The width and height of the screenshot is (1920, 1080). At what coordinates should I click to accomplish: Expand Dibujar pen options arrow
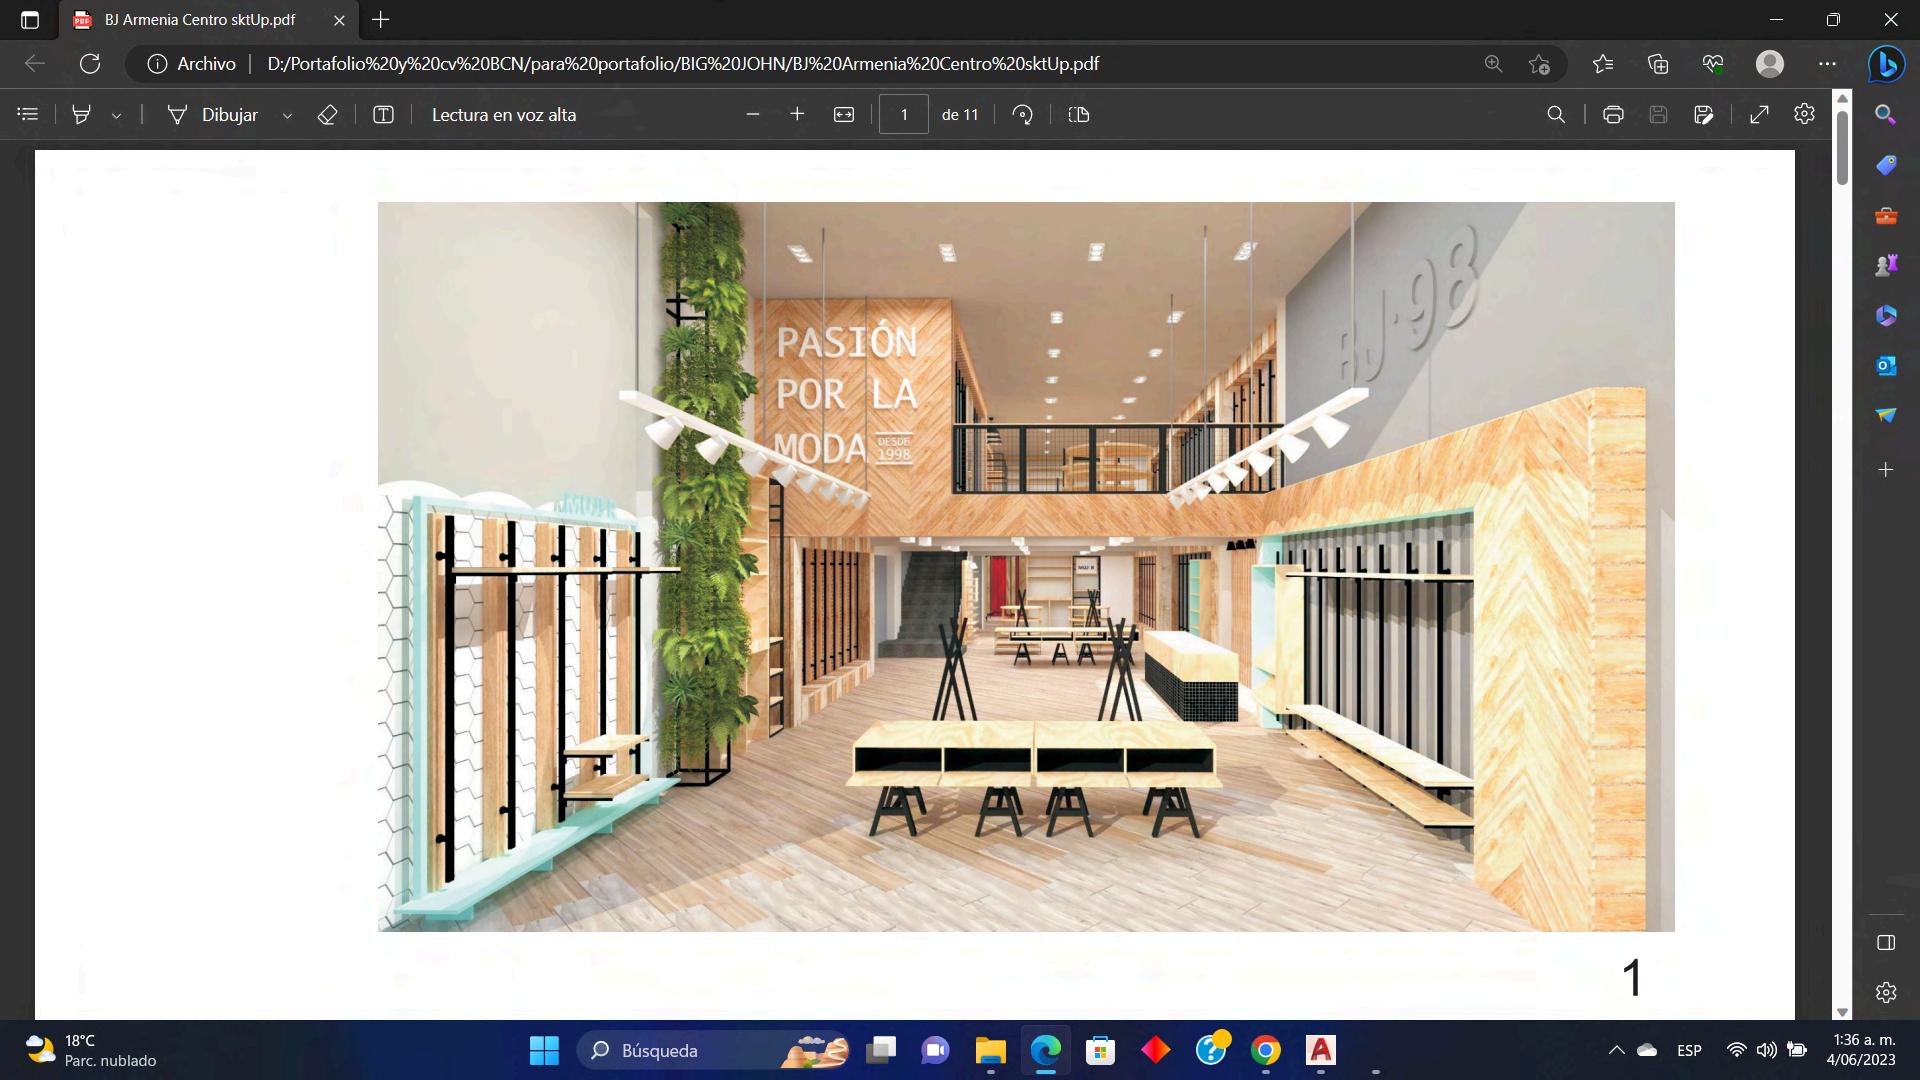pyautogui.click(x=287, y=116)
